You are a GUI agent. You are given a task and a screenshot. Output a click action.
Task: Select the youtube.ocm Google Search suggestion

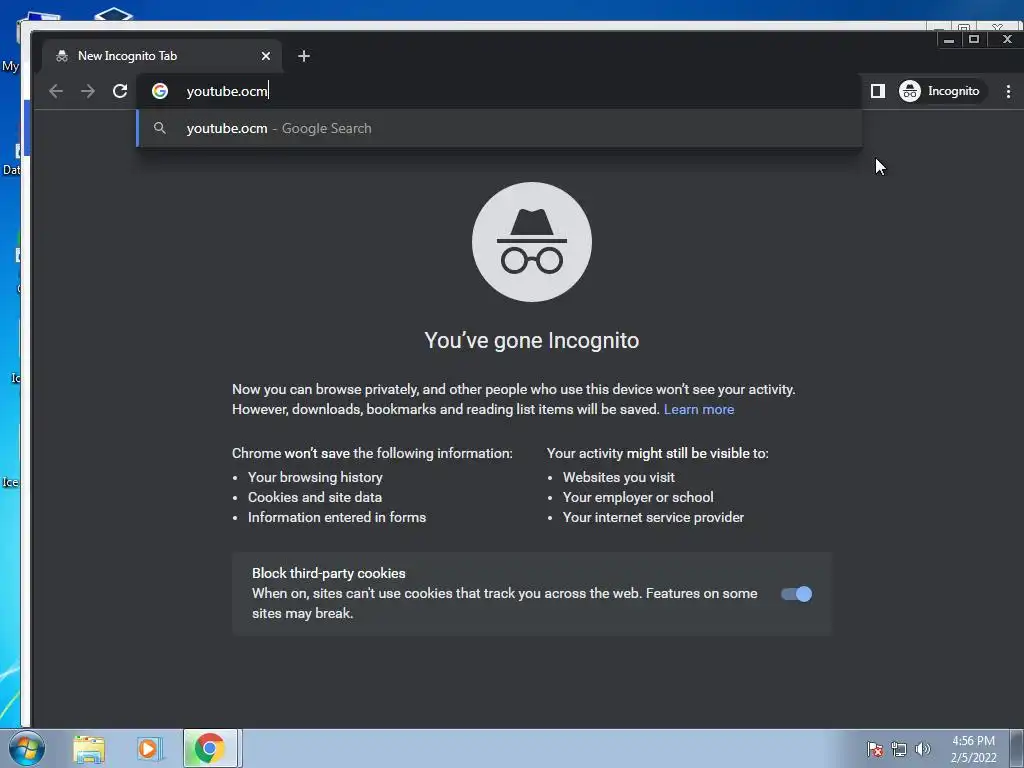499,129
